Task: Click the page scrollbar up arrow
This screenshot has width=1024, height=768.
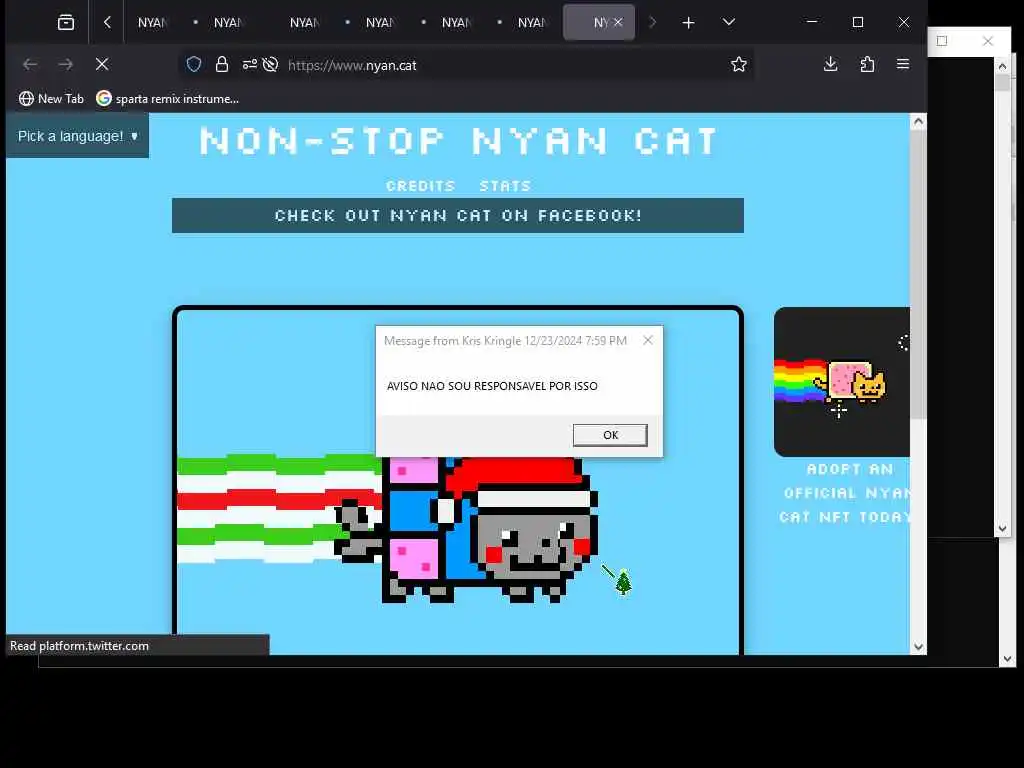Action: click(918, 121)
